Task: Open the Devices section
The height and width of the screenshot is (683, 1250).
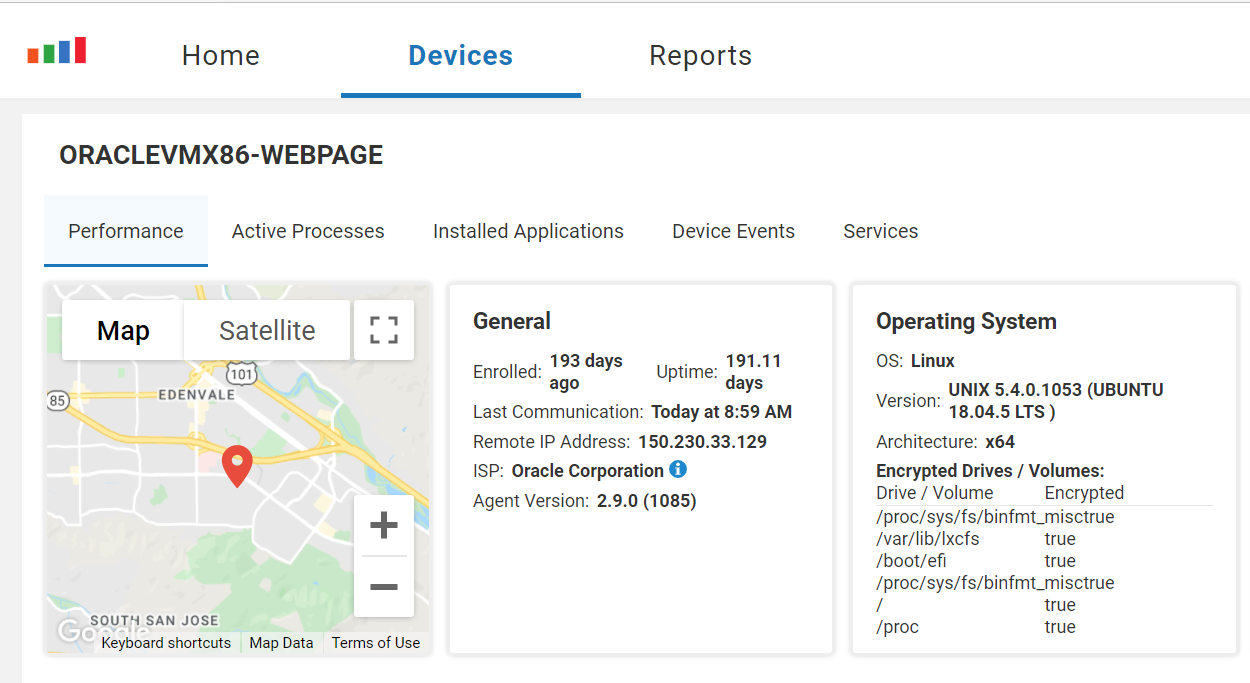Action: point(461,55)
